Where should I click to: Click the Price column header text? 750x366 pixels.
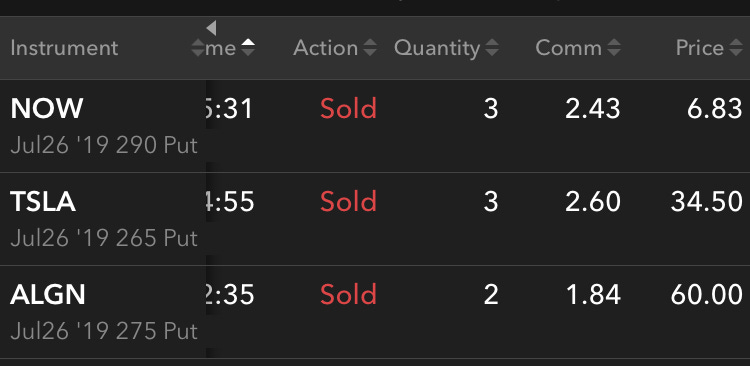[x=699, y=48]
